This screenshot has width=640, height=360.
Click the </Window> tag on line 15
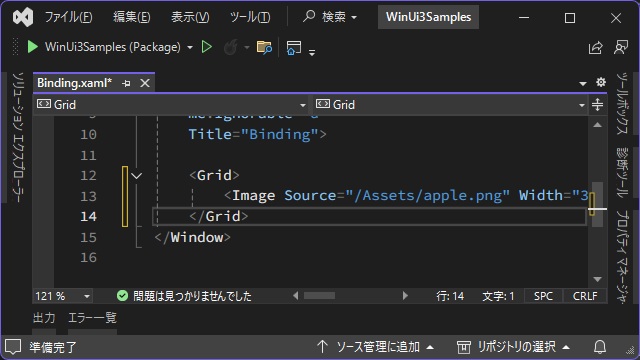click(193, 237)
